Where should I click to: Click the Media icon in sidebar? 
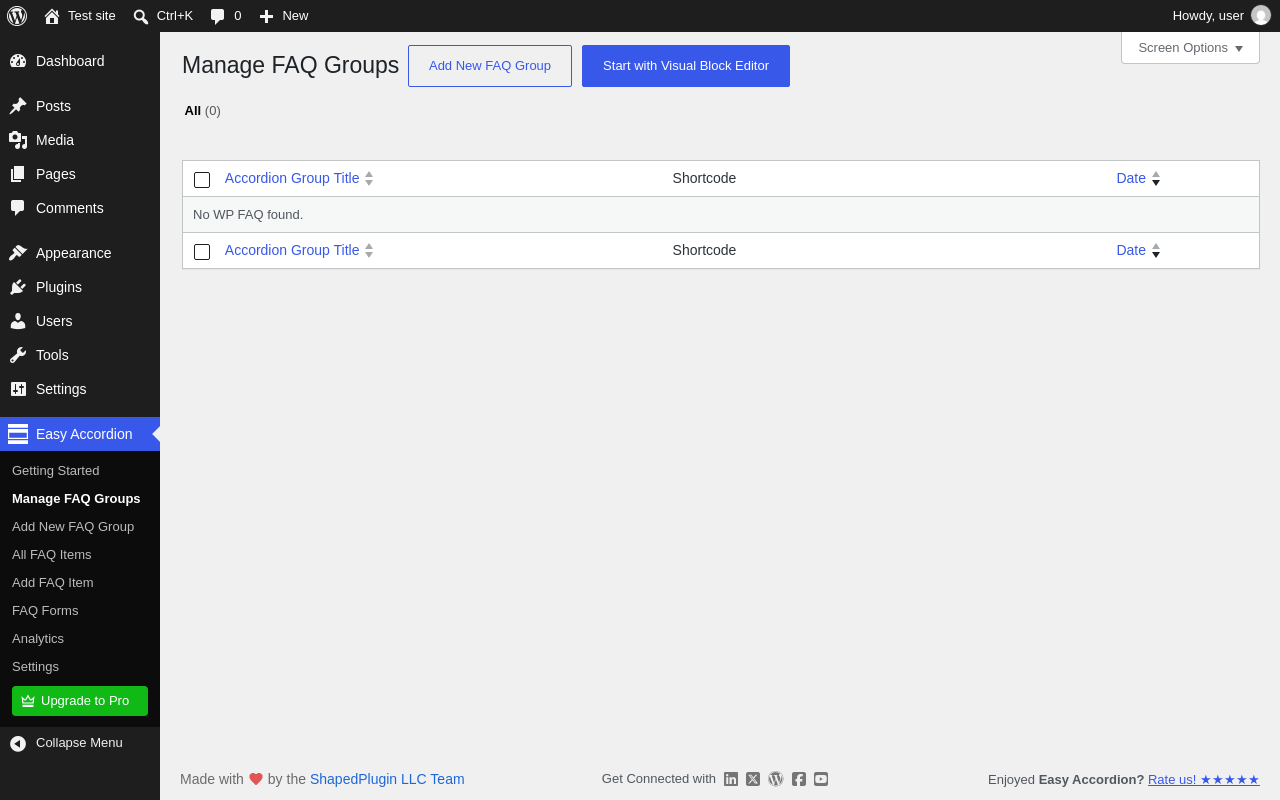[18, 140]
